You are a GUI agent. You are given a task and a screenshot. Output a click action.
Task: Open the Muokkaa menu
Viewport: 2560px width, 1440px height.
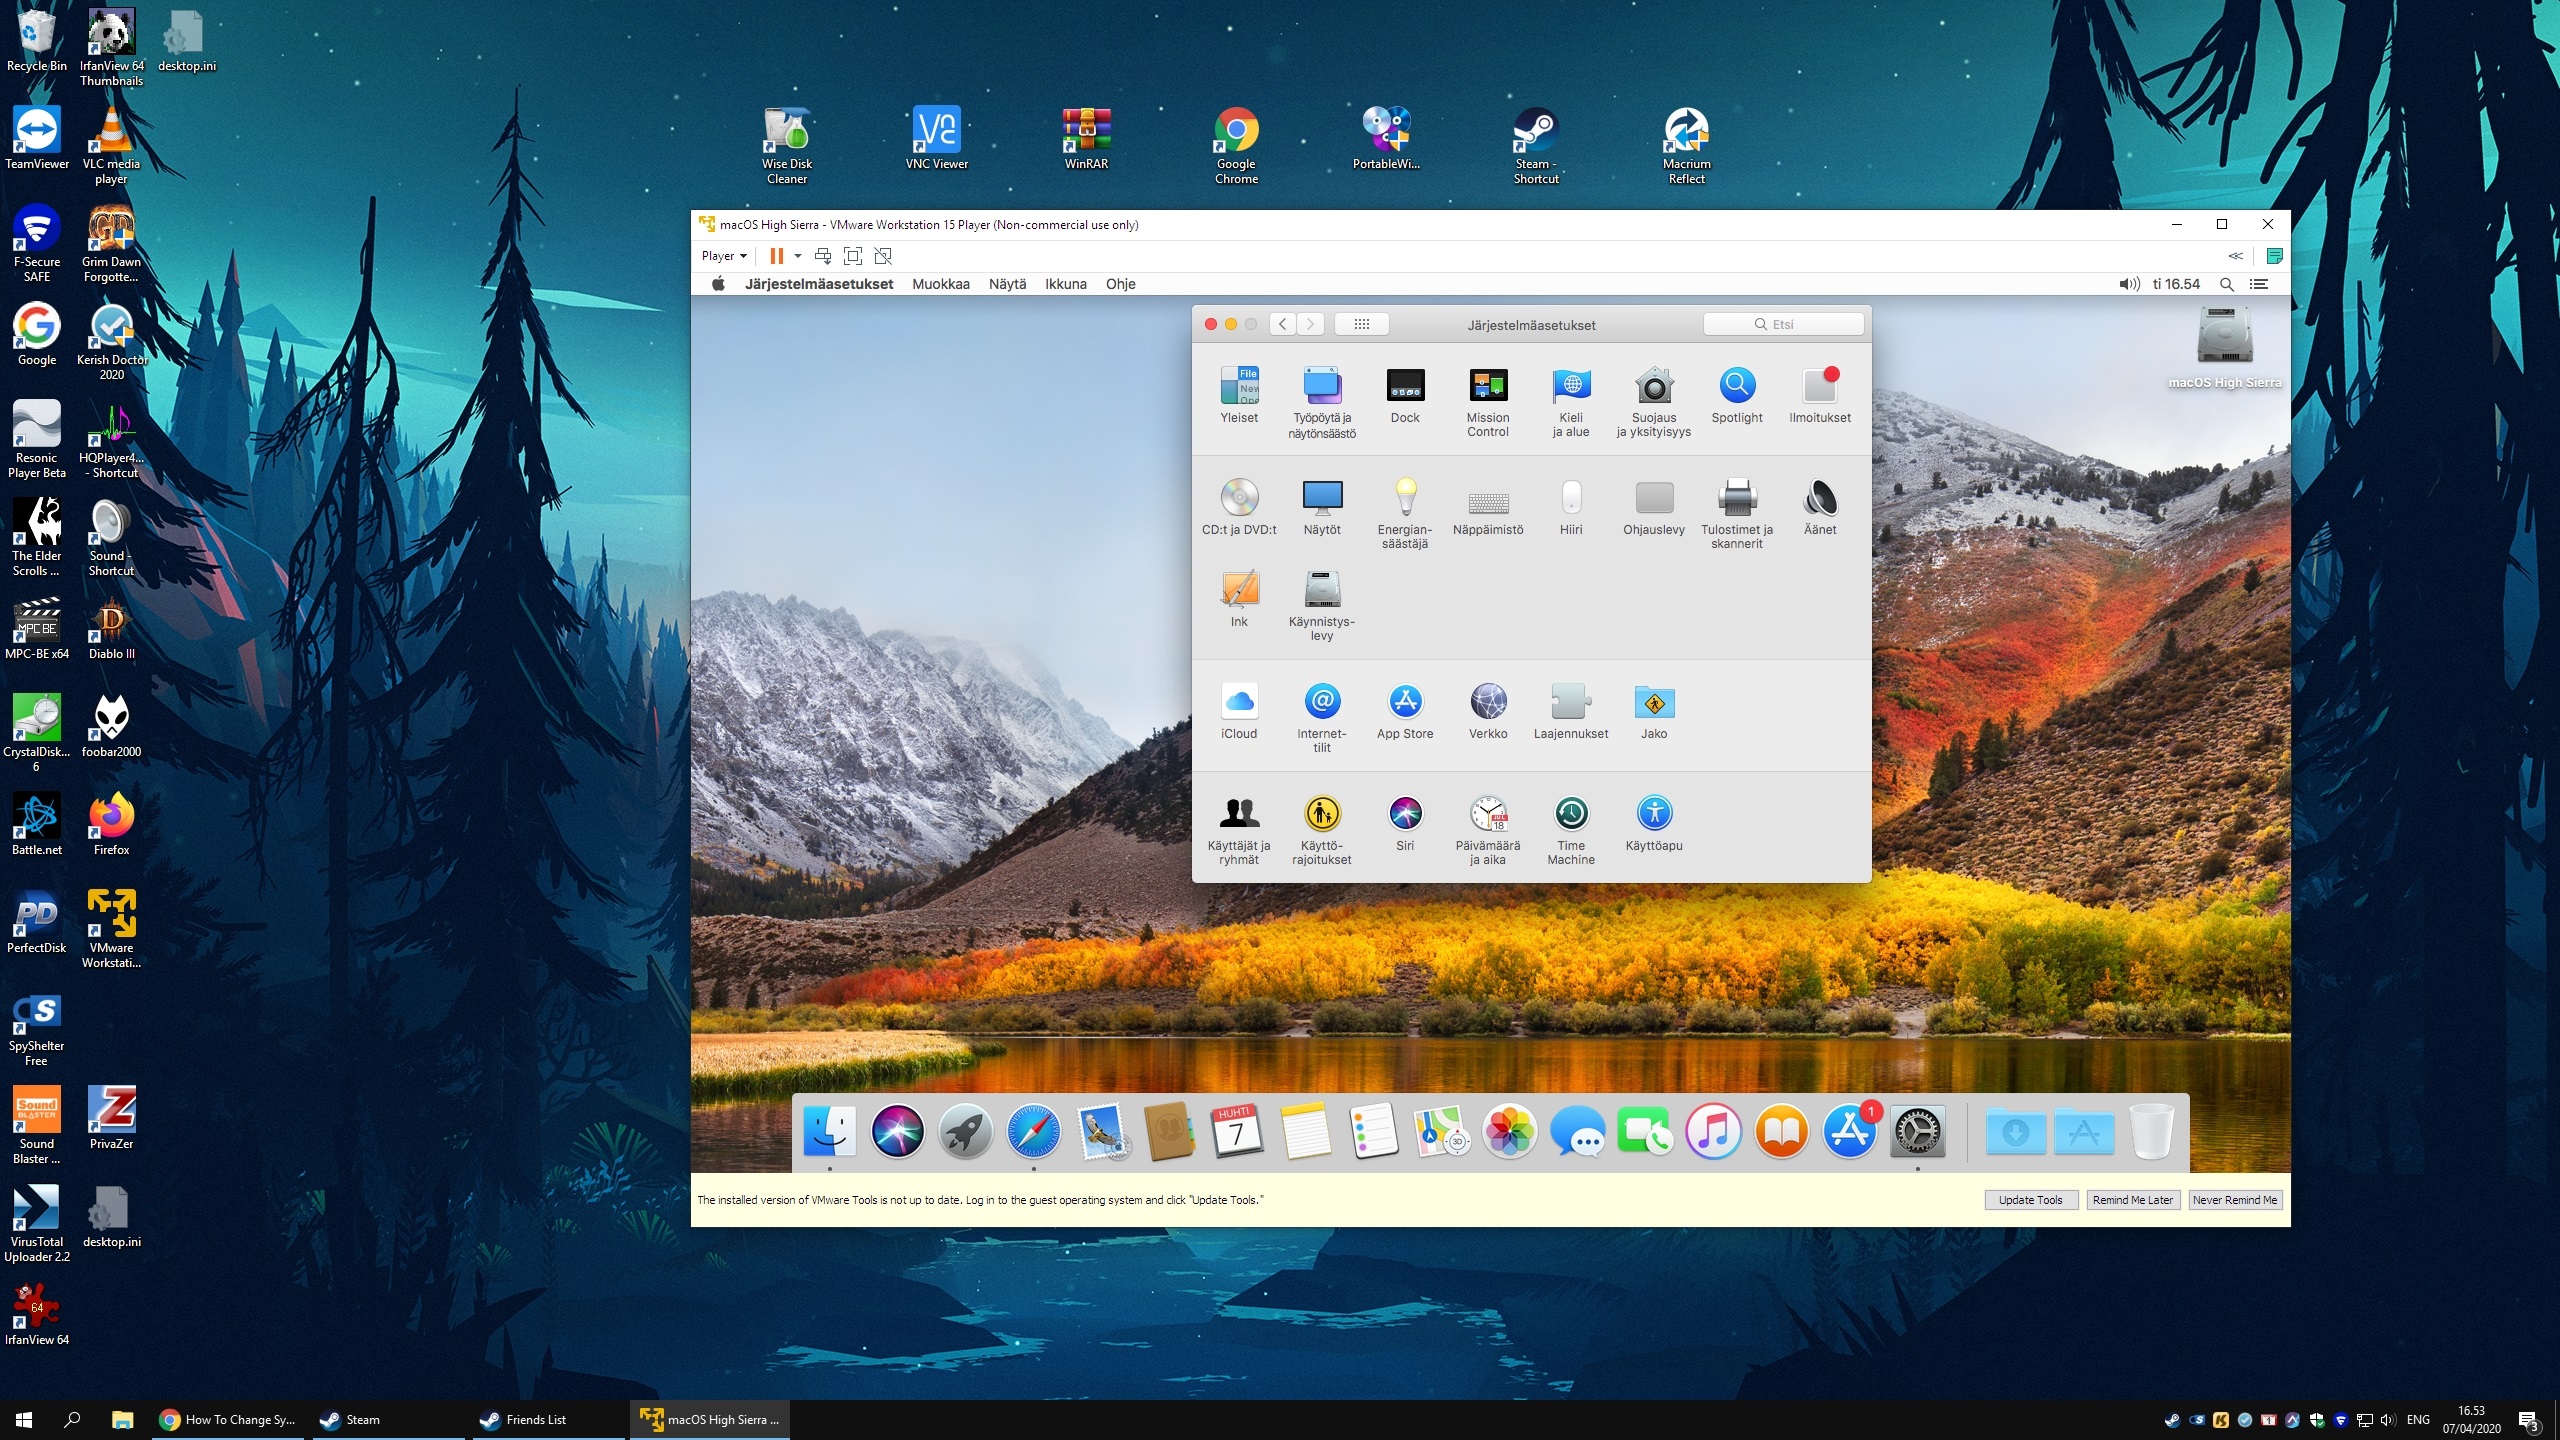[x=940, y=284]
